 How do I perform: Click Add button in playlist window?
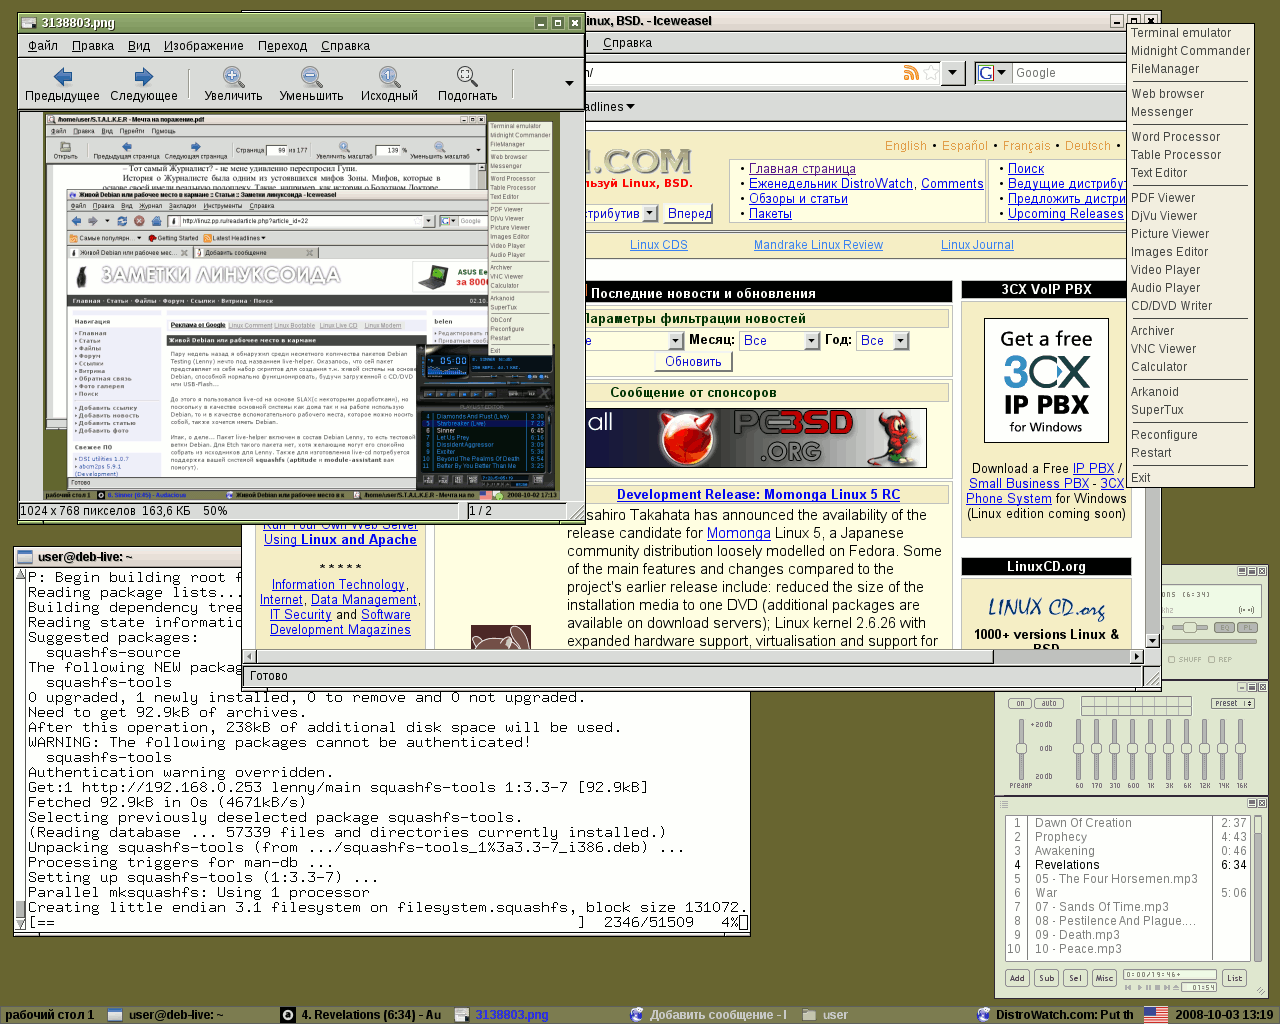click(1017, 978)
